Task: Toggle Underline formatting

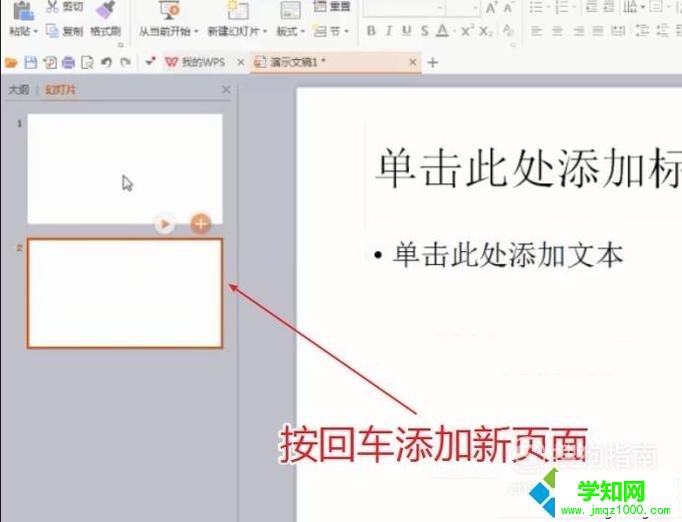Action: click(x=406, y=30)
